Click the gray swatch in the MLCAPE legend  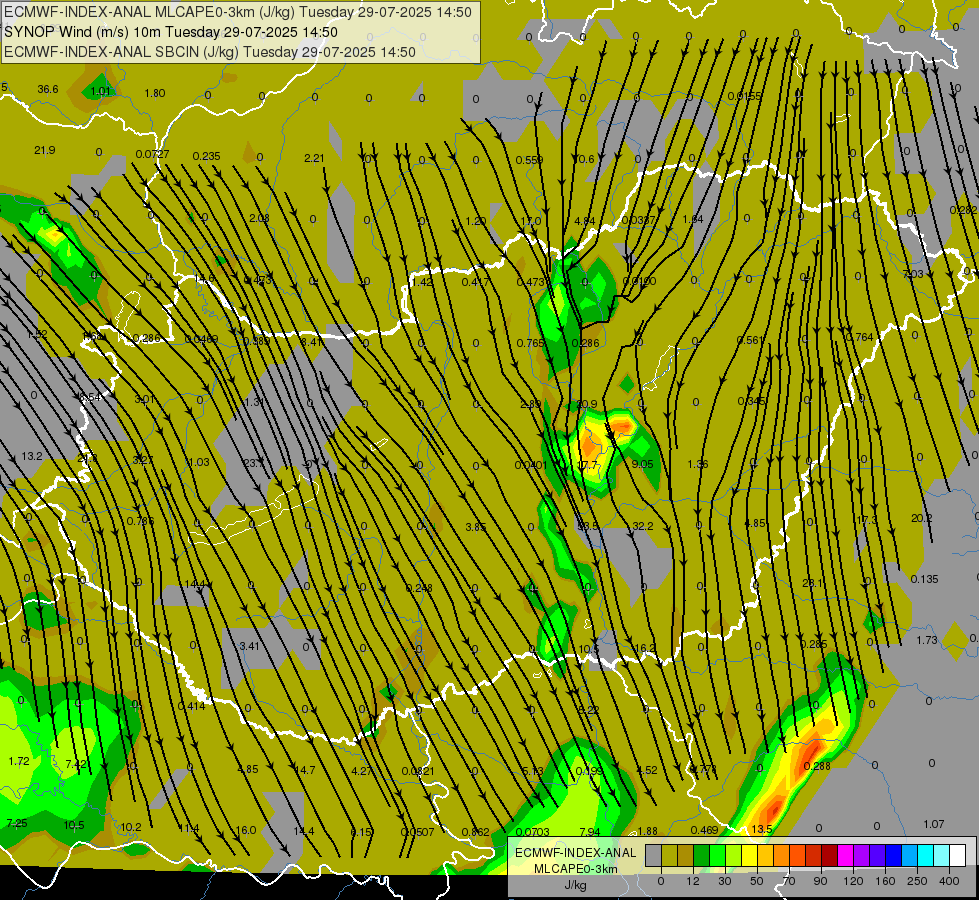coord(654,855)
